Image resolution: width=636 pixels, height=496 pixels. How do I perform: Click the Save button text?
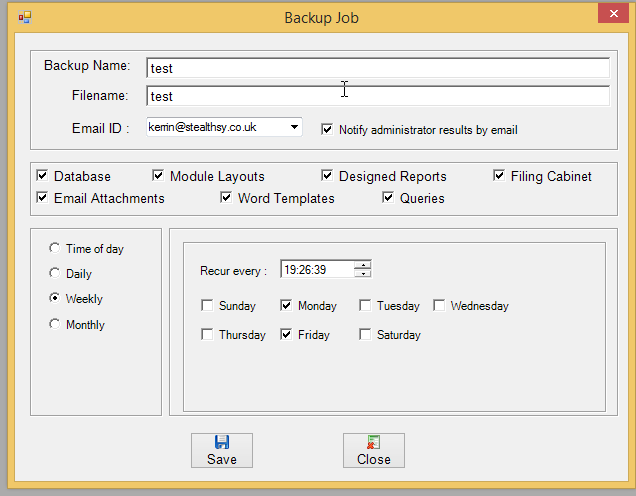(x=222, y=459)
